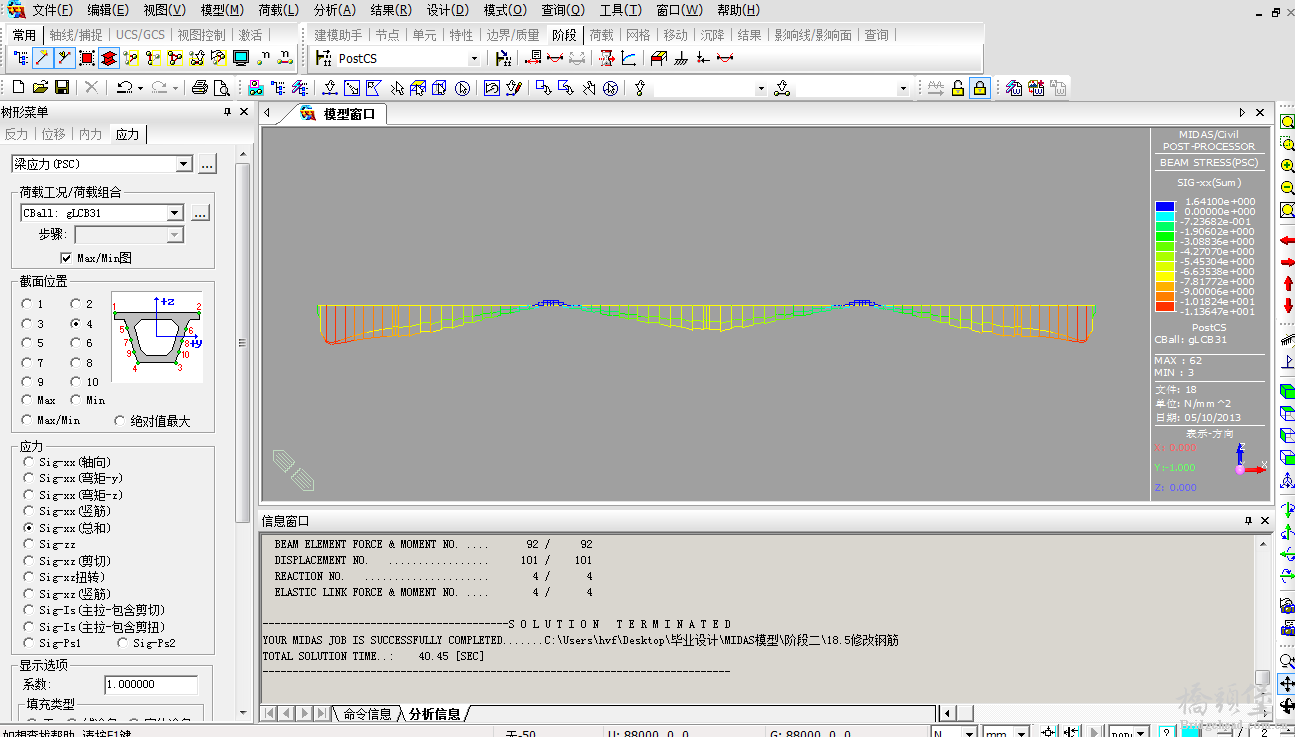The height and width of the screenshot is (737, 1295).
Task: Click the ... button beside 梁应力(PSC)
Action: pyautogui.click(x=207, y=164)
